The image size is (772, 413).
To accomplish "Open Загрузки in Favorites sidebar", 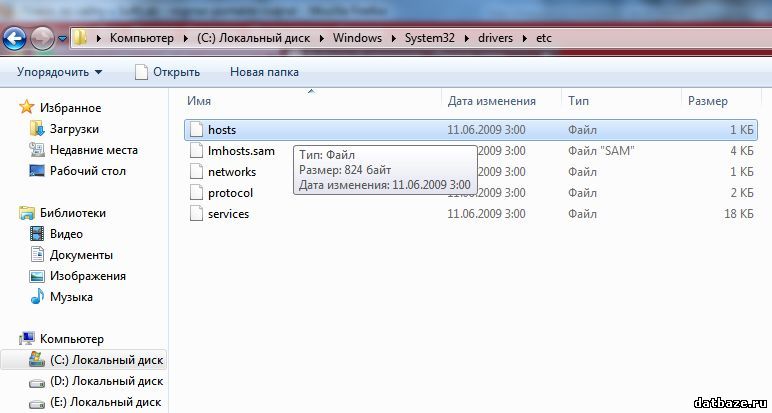I will 74,129.
